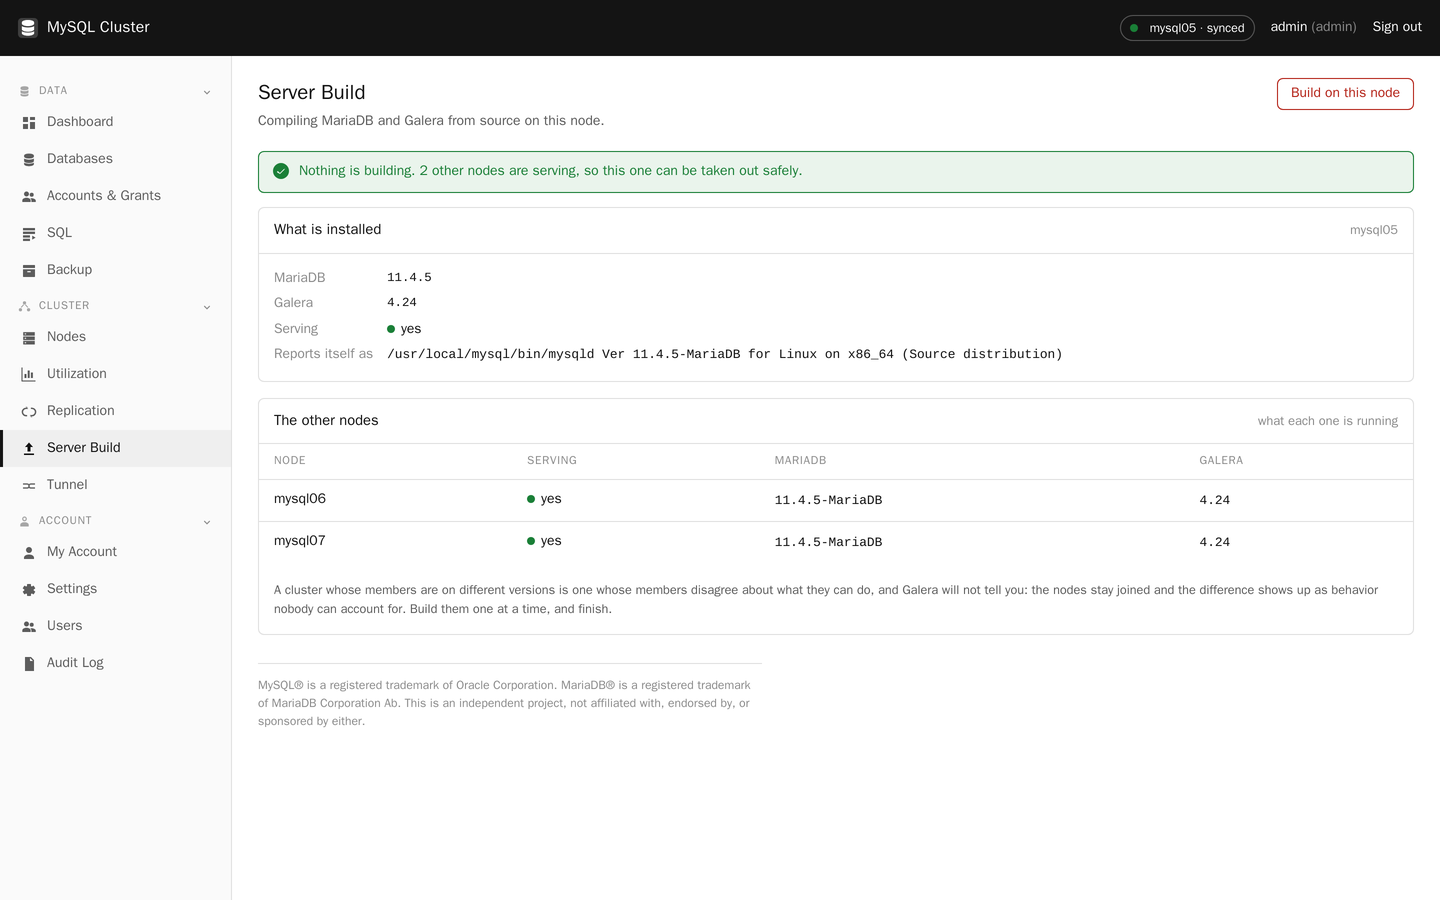This screenshot has height=900, width=1440.
Task: Click the mysql06 serving status yes
Action: (544, 499)
